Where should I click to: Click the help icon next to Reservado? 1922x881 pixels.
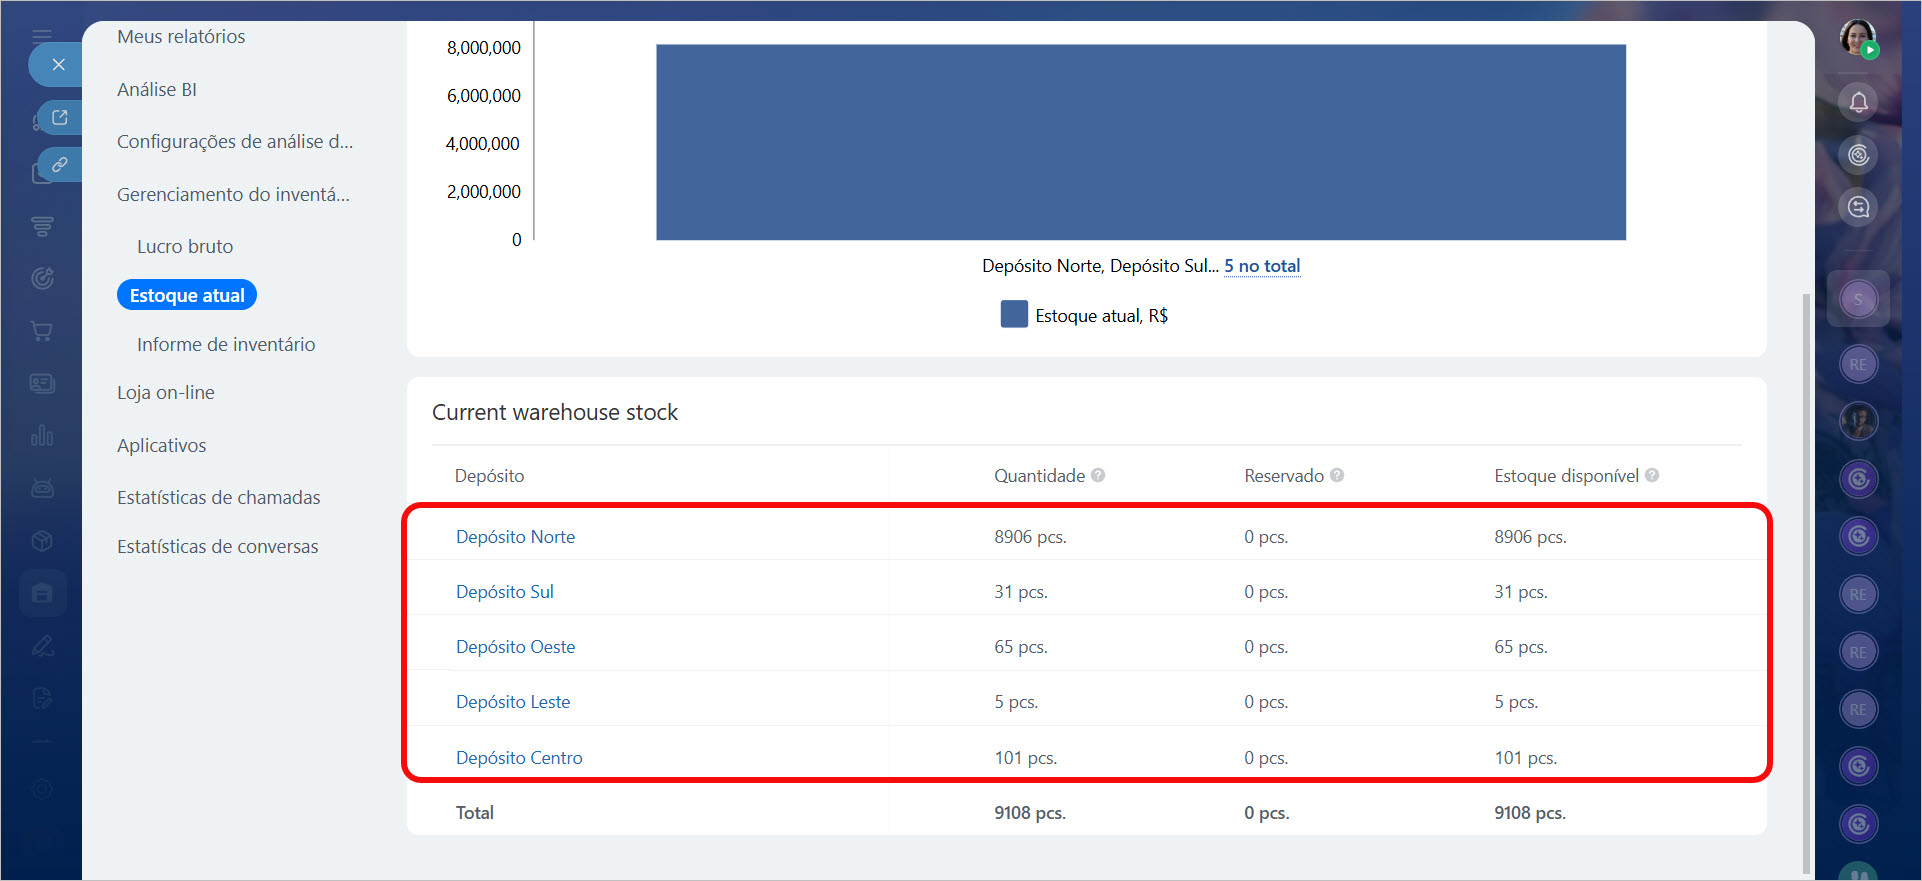click(1337, 476)
